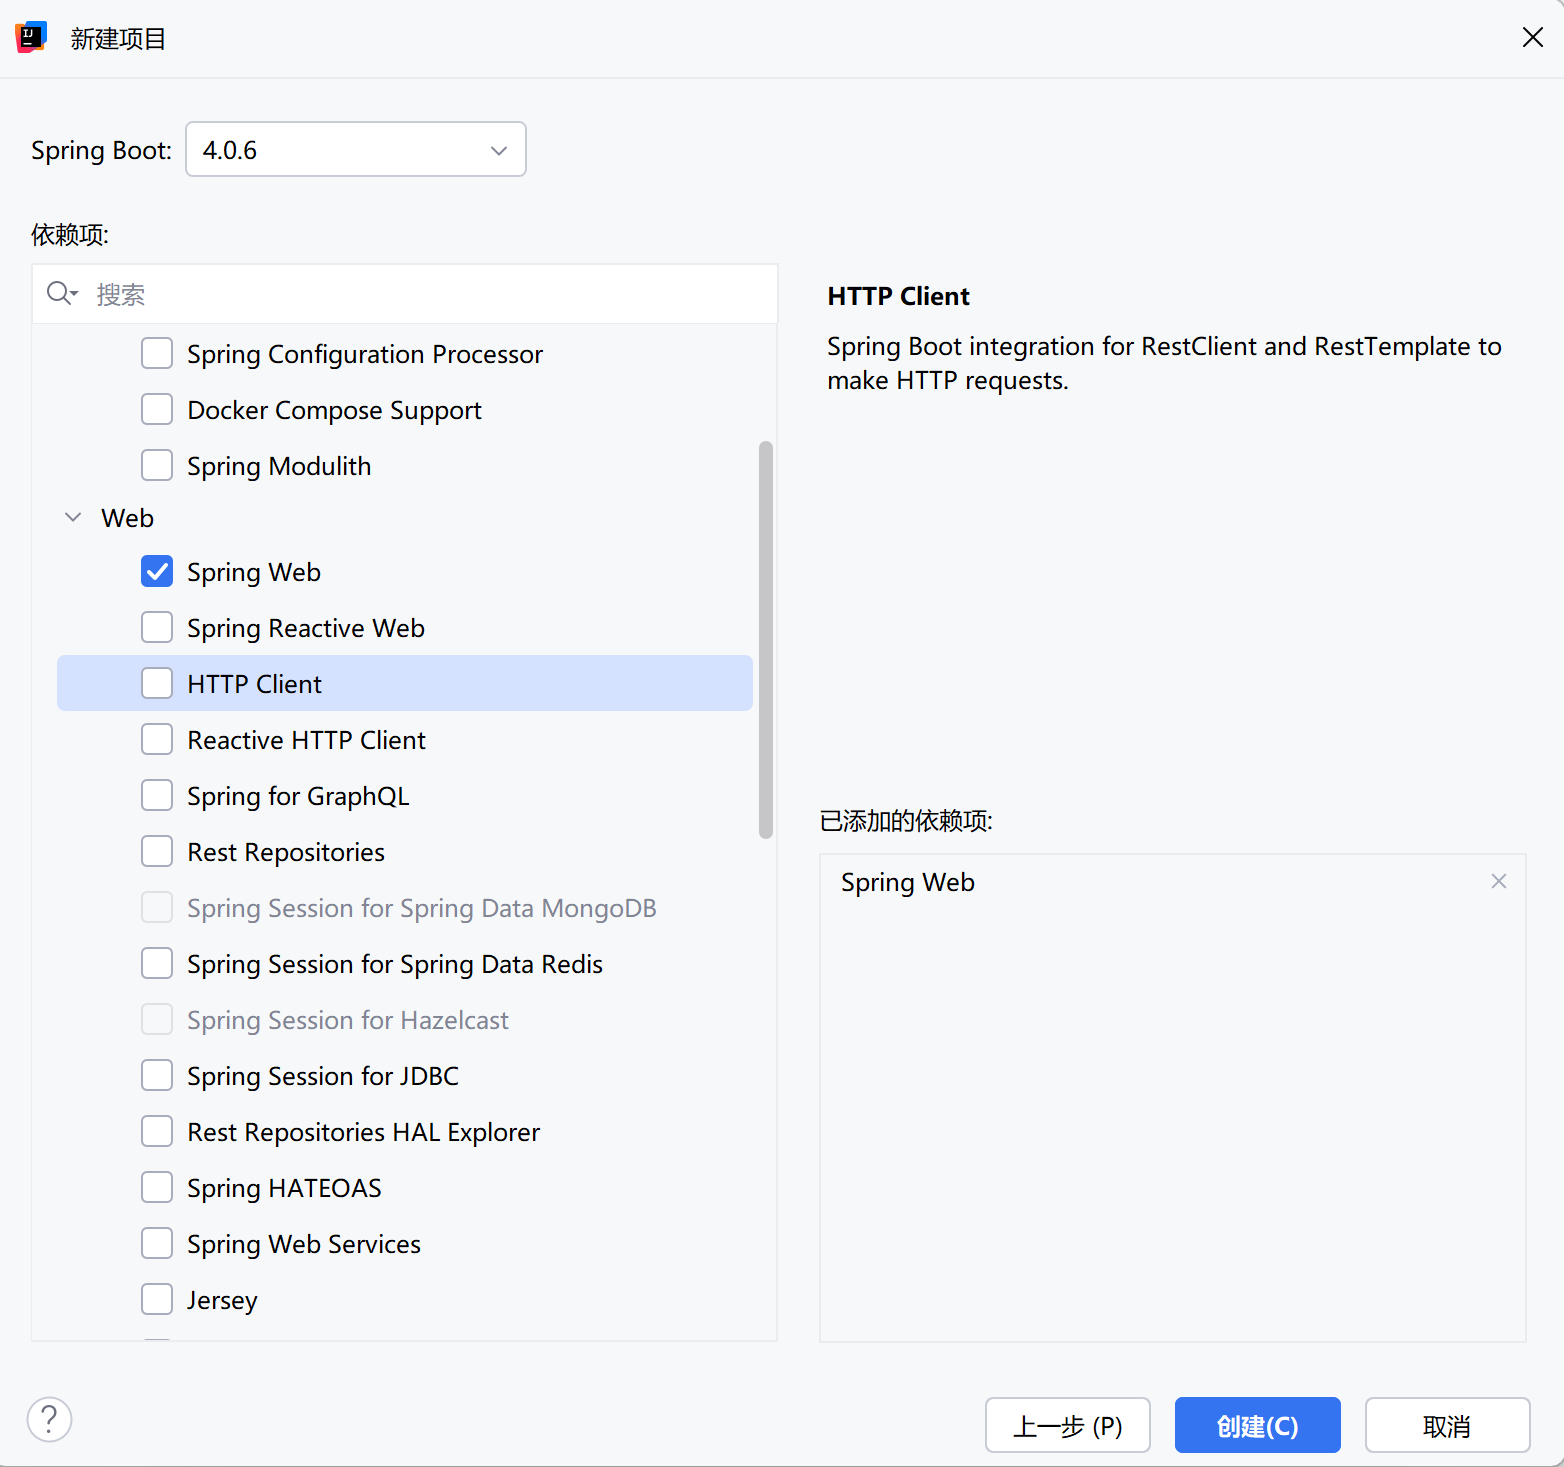Collapse the Web category
The image size is (1564, 1467).
(x=73, y=517)
